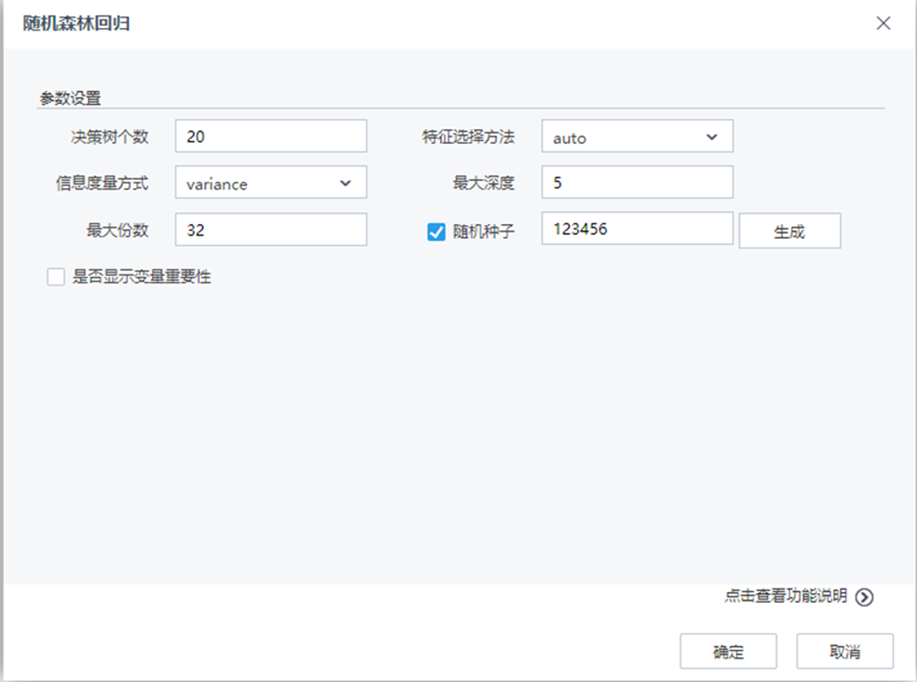Image resolution: width=917 pixels, height=682 pixels.
Task: Click the 生成 button
Action: click(789, 231)
